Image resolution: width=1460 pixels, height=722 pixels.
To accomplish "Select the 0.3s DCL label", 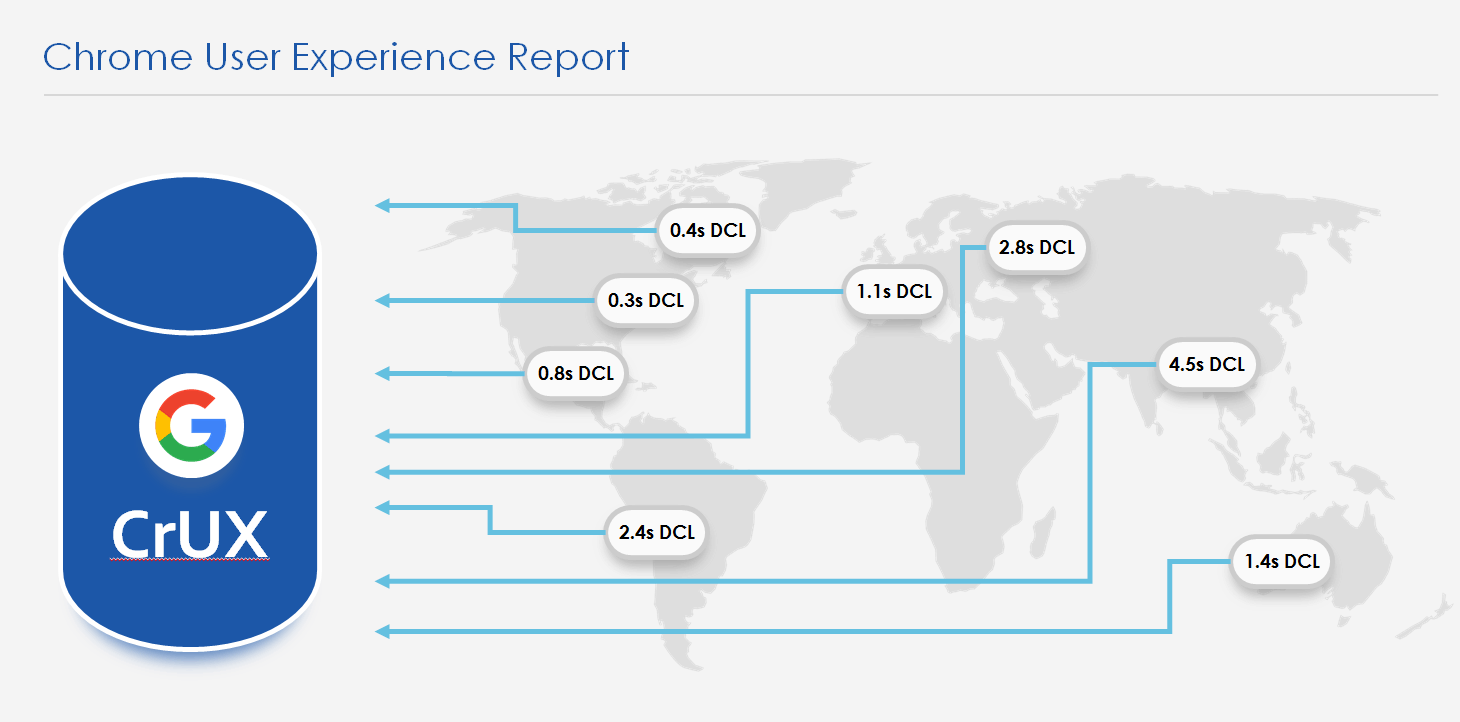I will coord(646,300).
